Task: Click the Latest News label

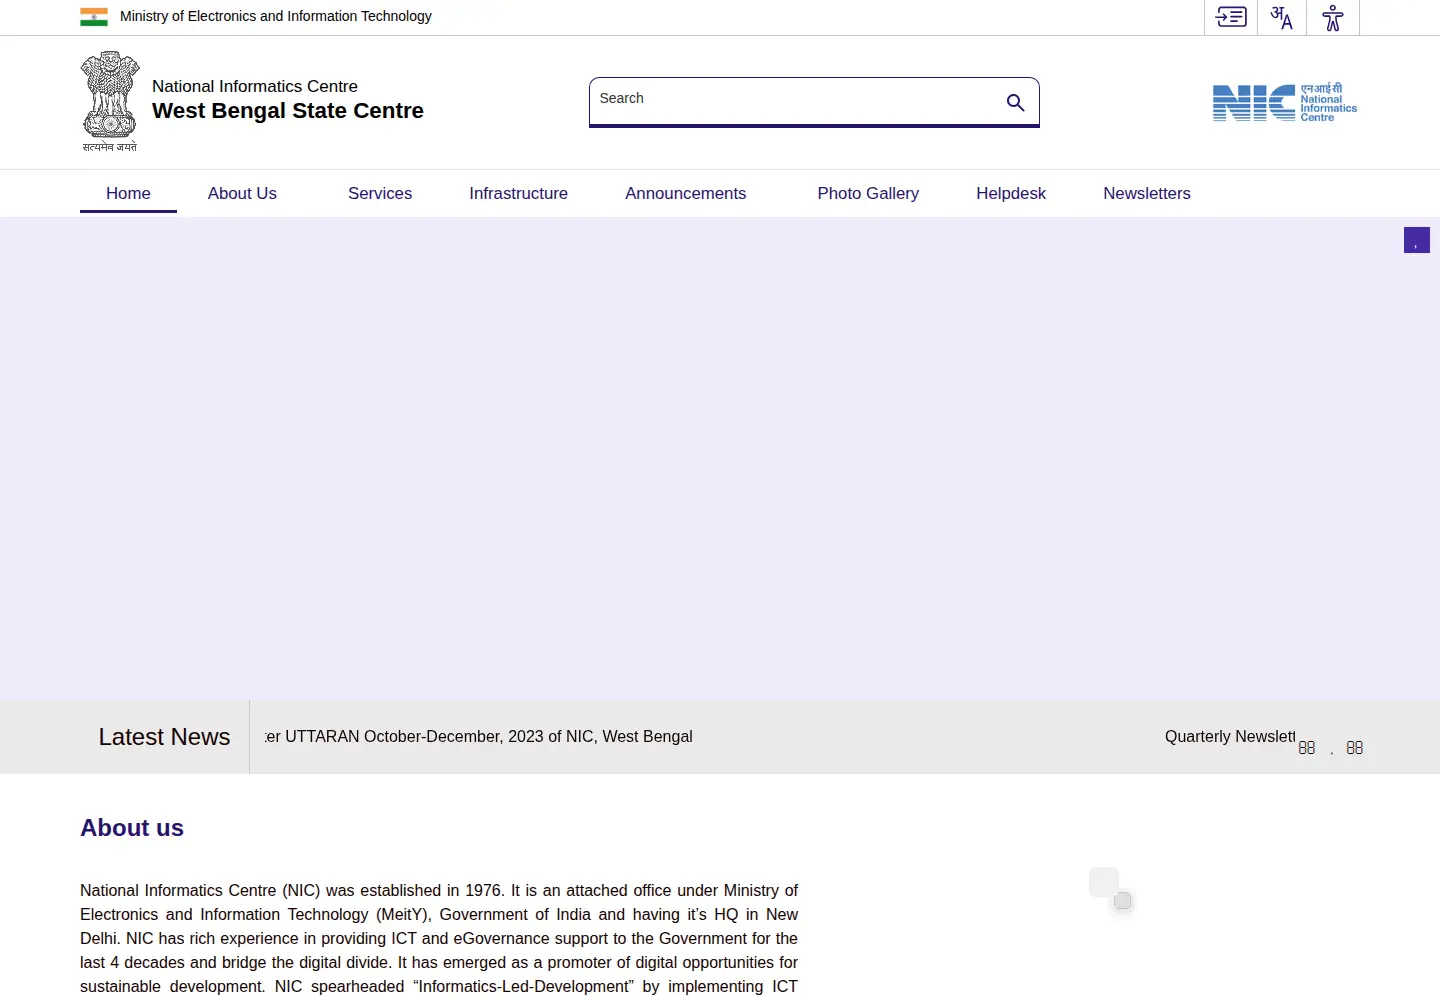Action: point(164,737)
